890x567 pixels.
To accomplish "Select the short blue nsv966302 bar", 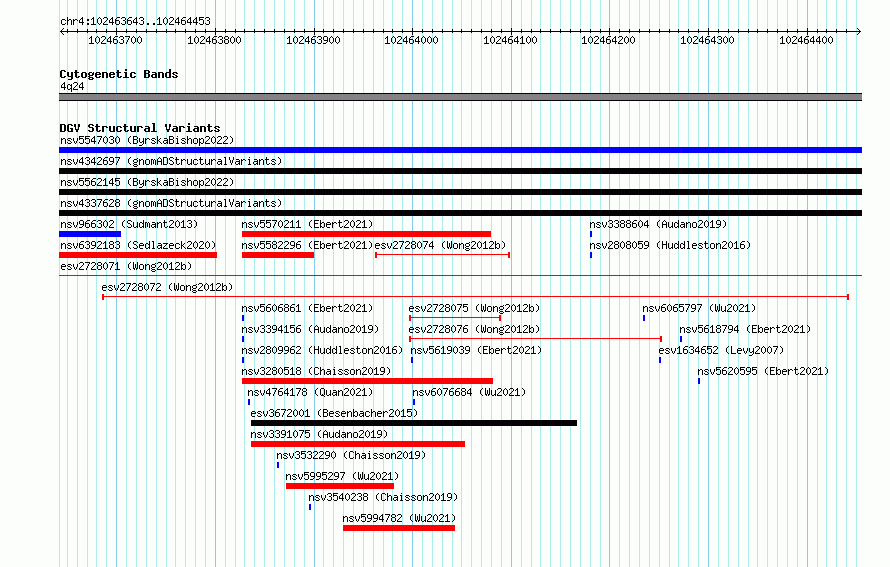I will 90,234.
